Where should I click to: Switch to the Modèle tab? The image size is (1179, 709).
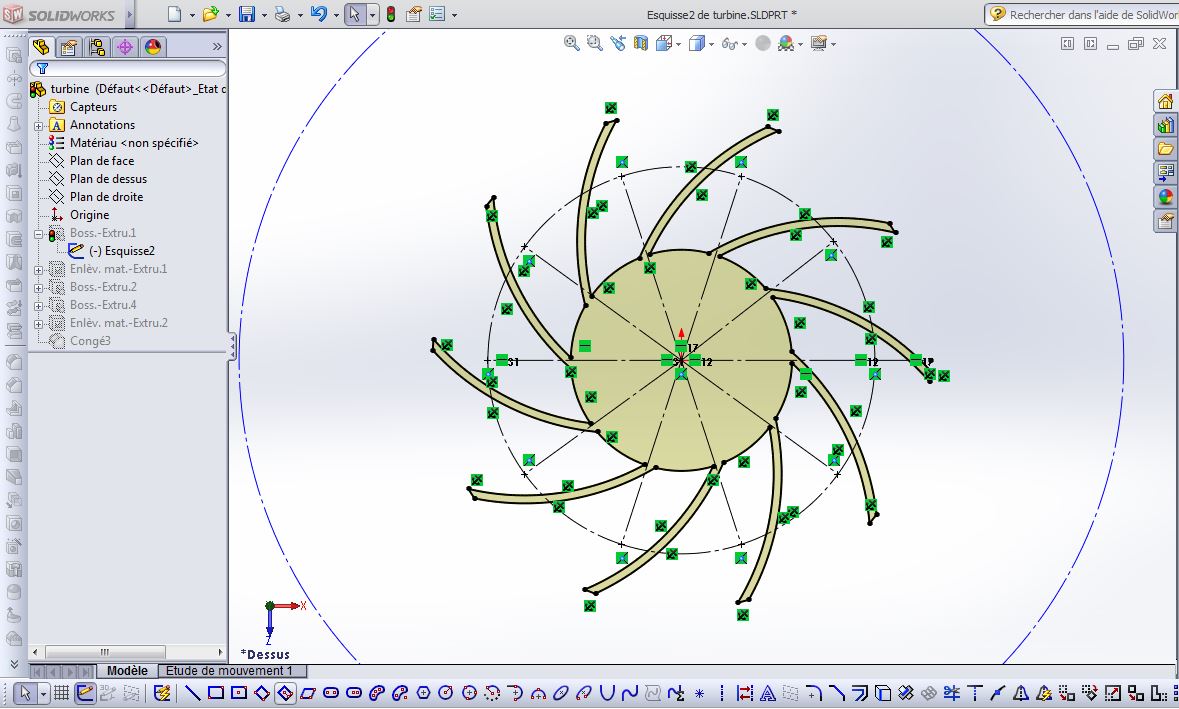pyautogui.click(x=127, y=671)
